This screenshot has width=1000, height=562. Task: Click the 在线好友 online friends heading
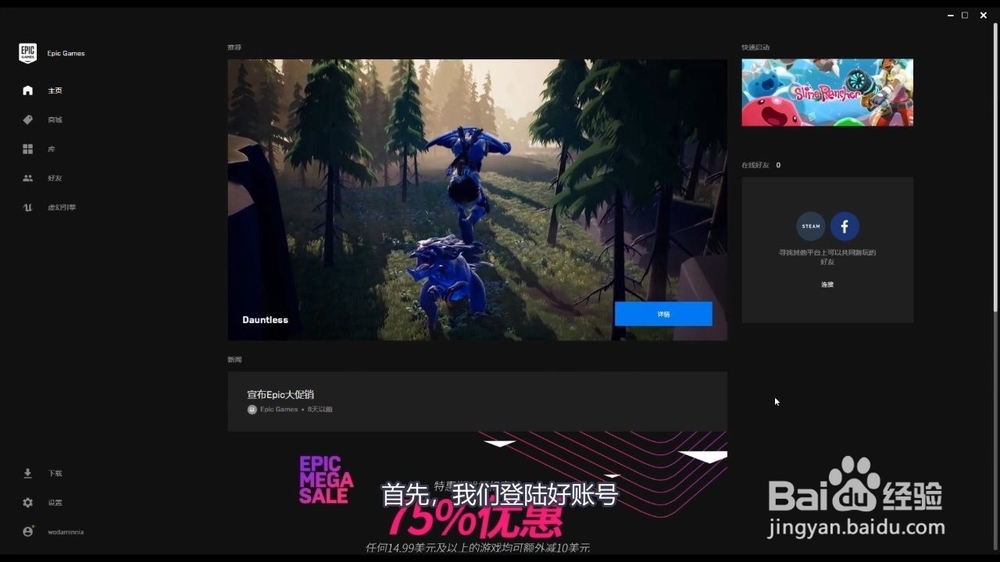pyautogui.click(x=756, y=165)
